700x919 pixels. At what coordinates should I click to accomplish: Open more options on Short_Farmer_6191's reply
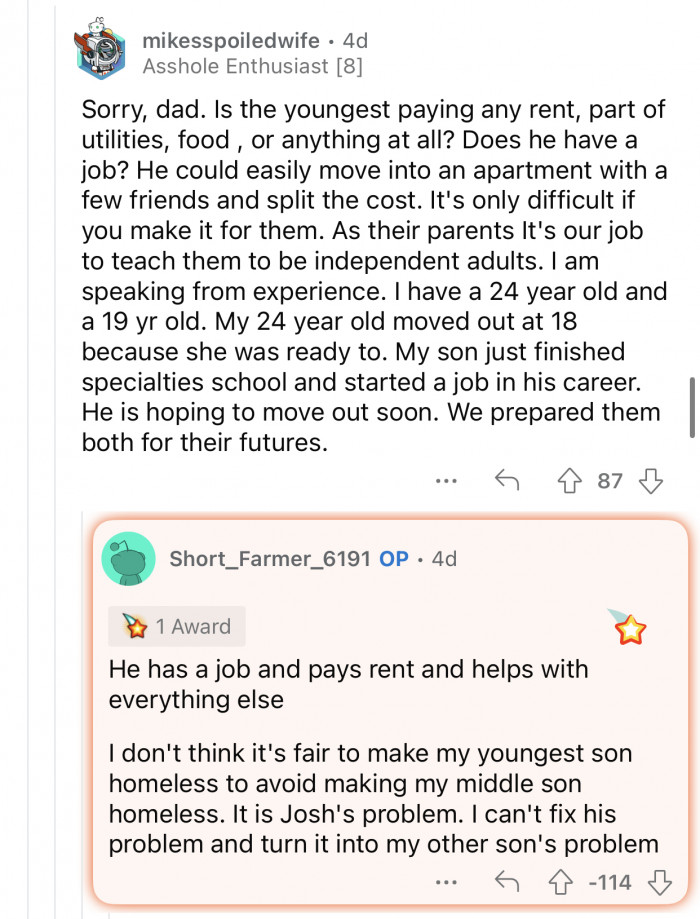(x=446, y=882)
